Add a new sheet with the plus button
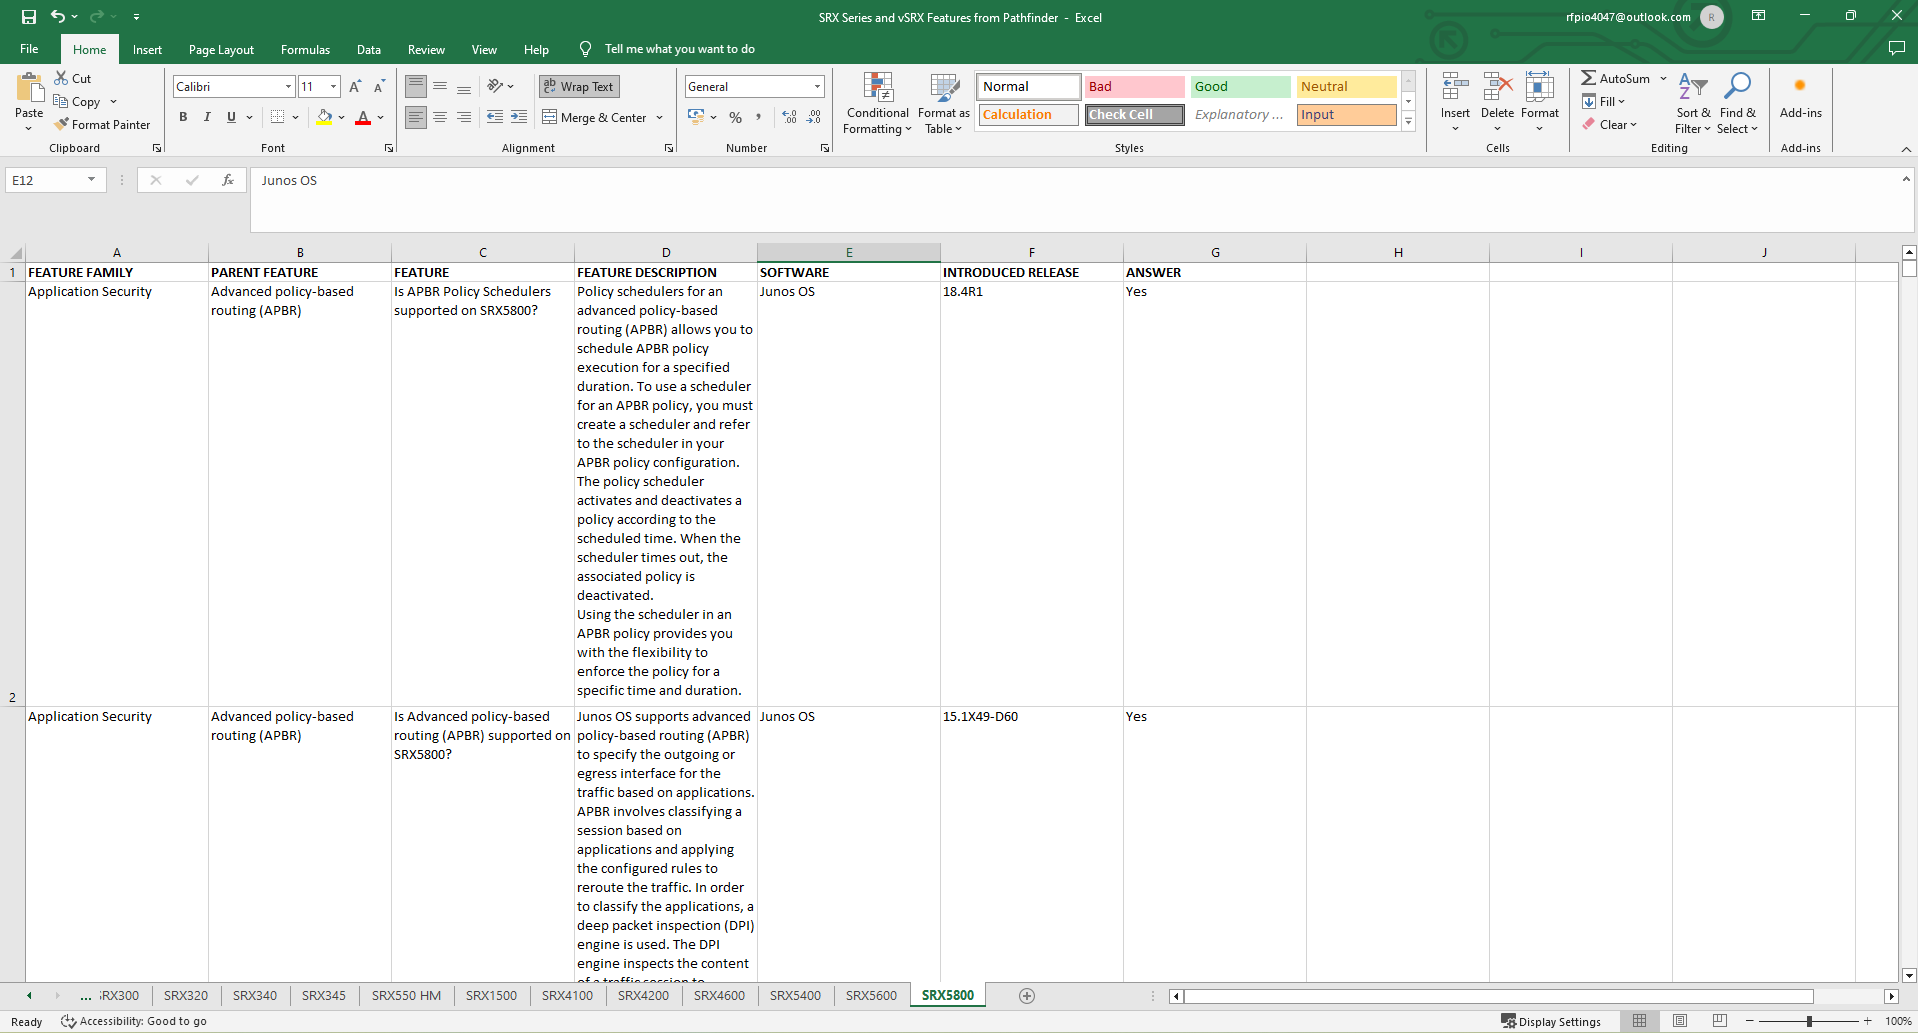This screenshot has height=1033, width=1918. 1026,995
